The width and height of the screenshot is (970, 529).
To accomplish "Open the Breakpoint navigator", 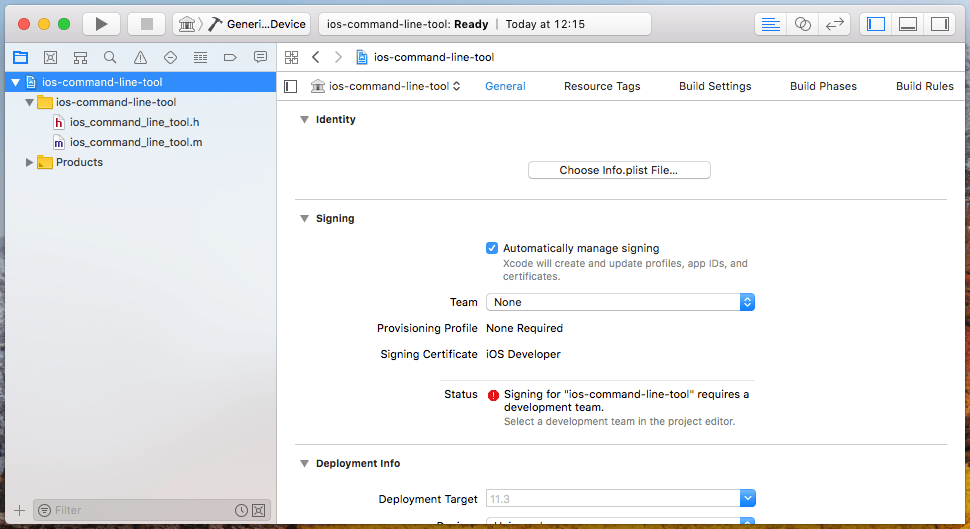I will (230, 58).
